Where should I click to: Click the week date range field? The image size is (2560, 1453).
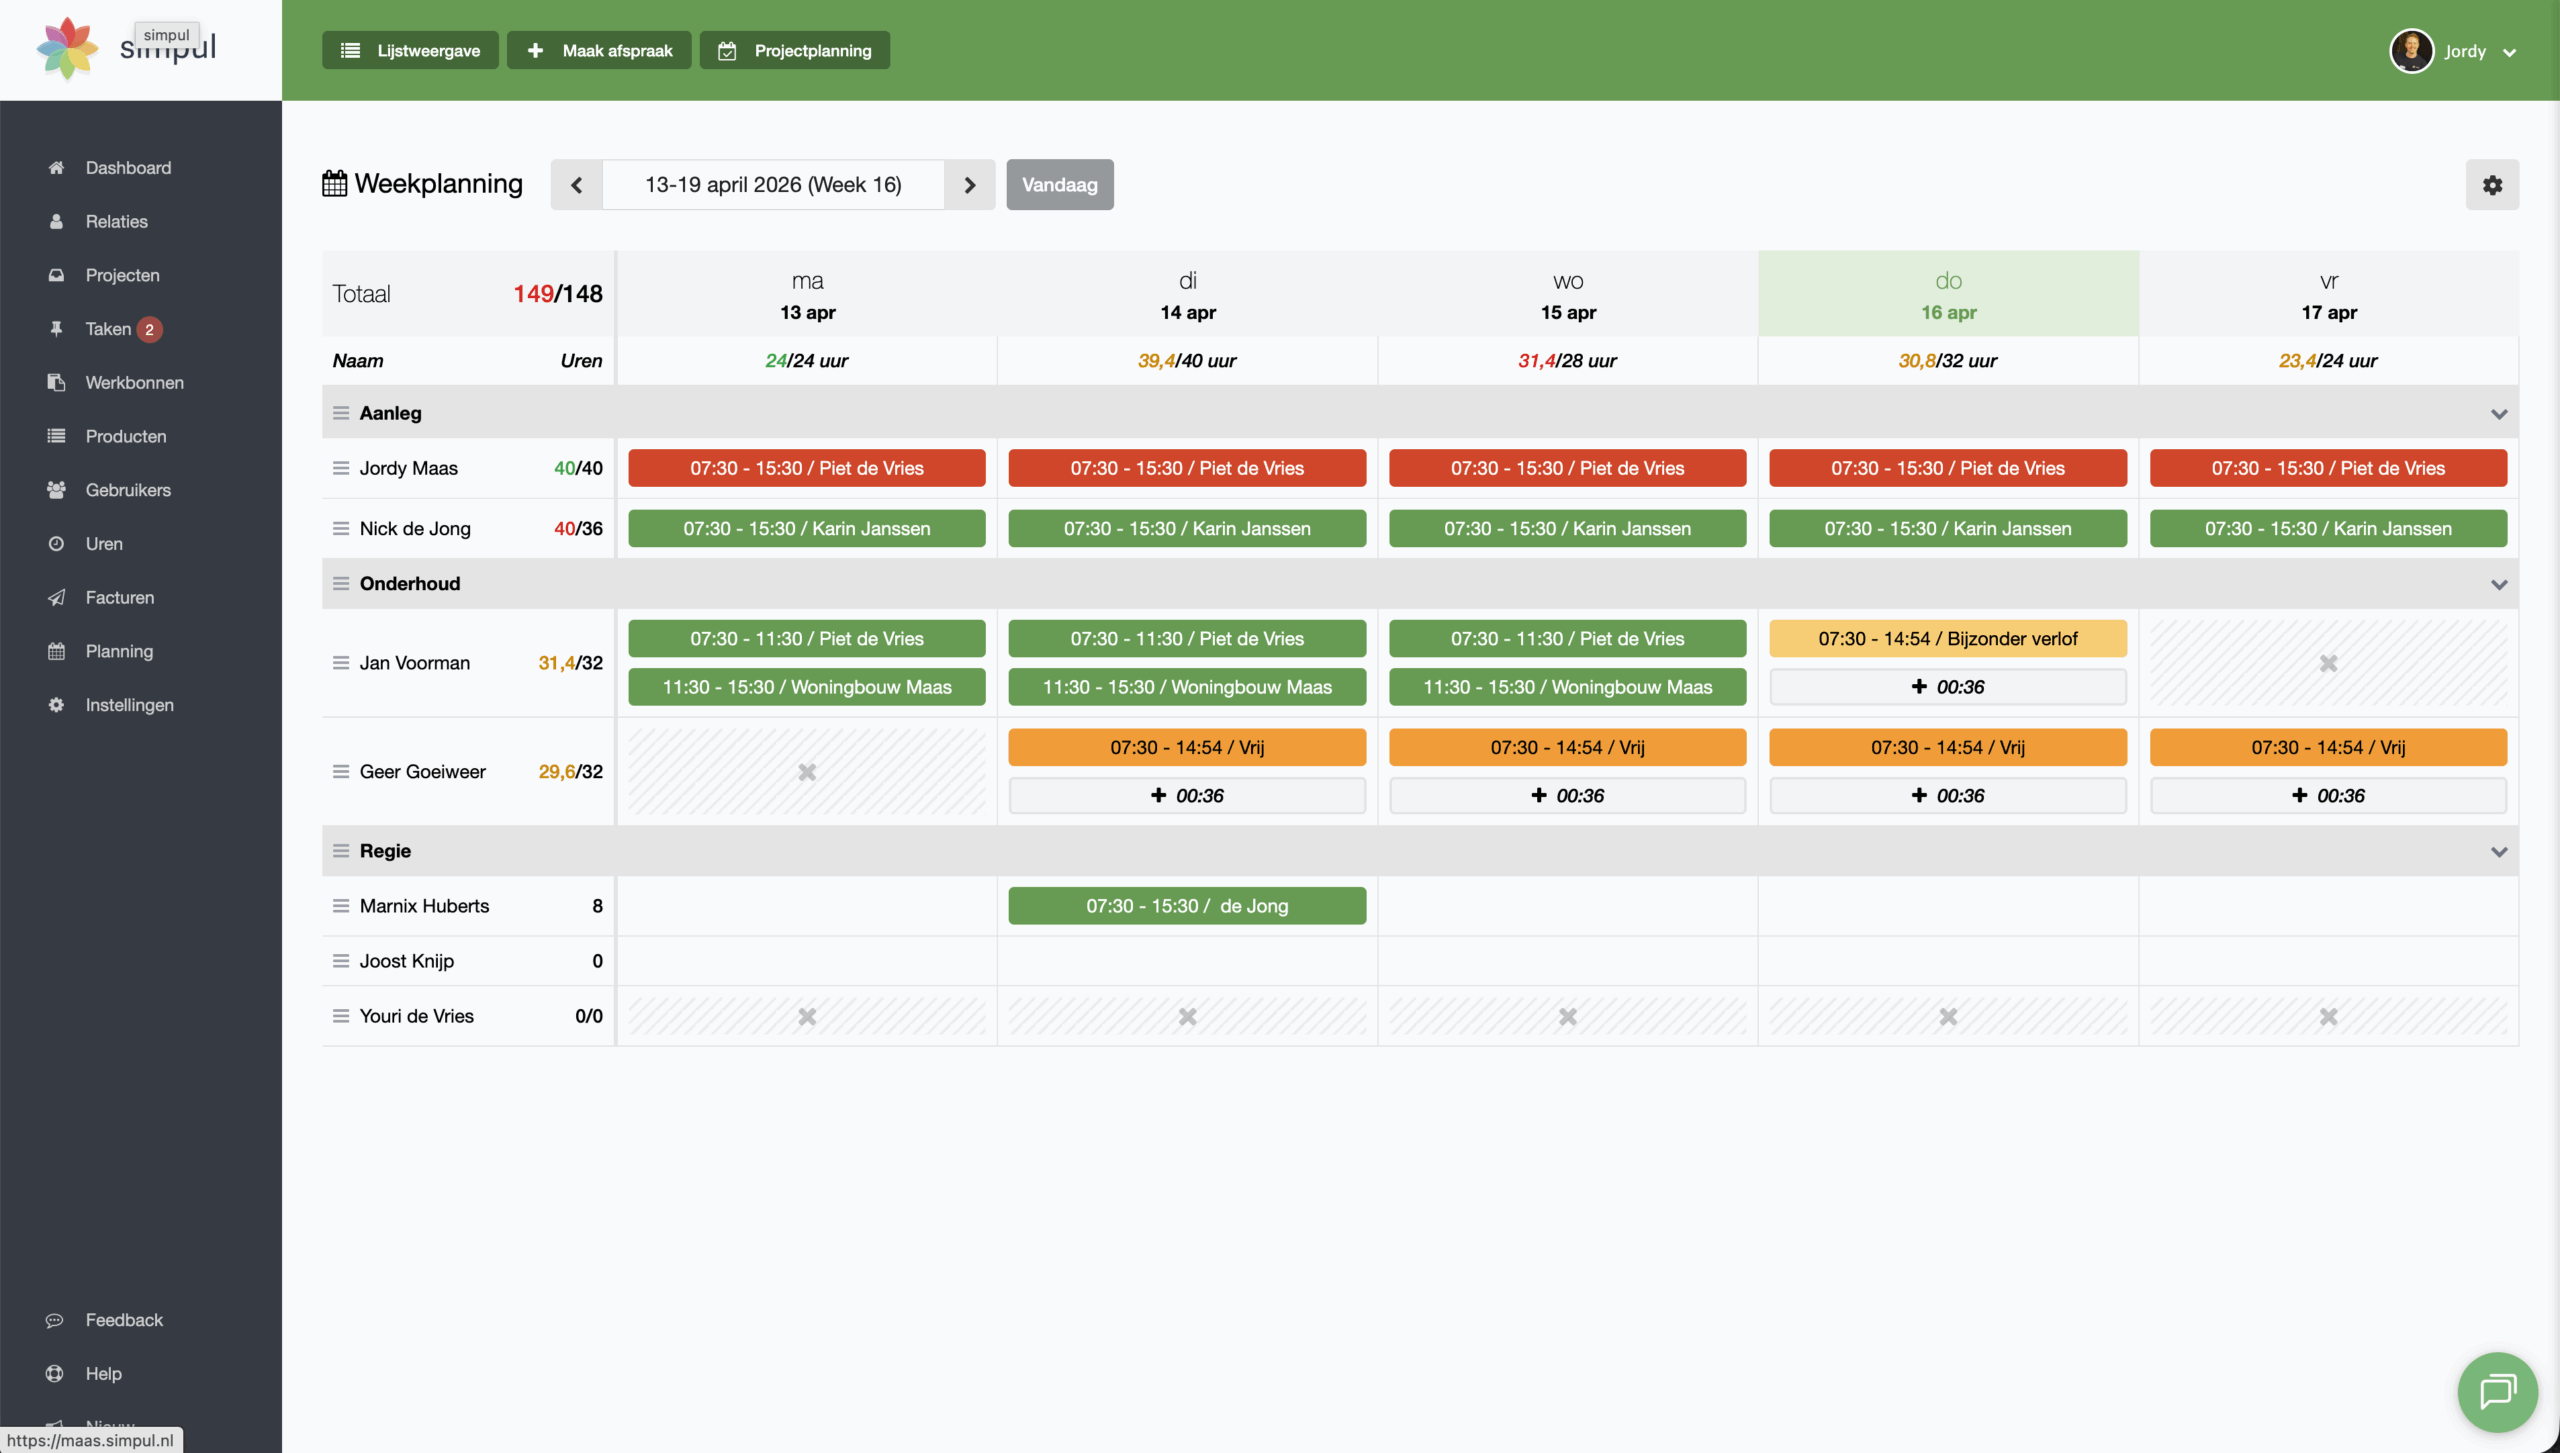(x=773, y=185)
